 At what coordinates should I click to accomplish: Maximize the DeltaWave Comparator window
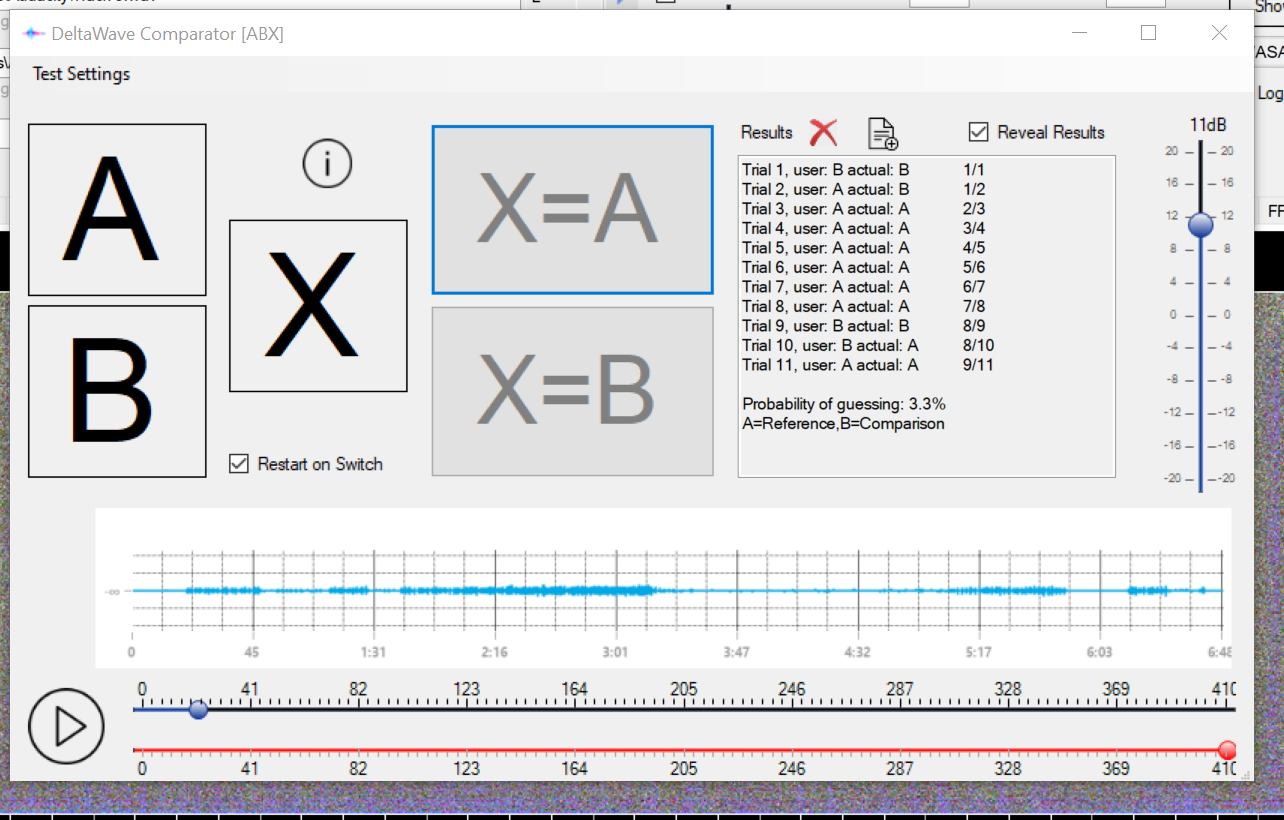1148,33
